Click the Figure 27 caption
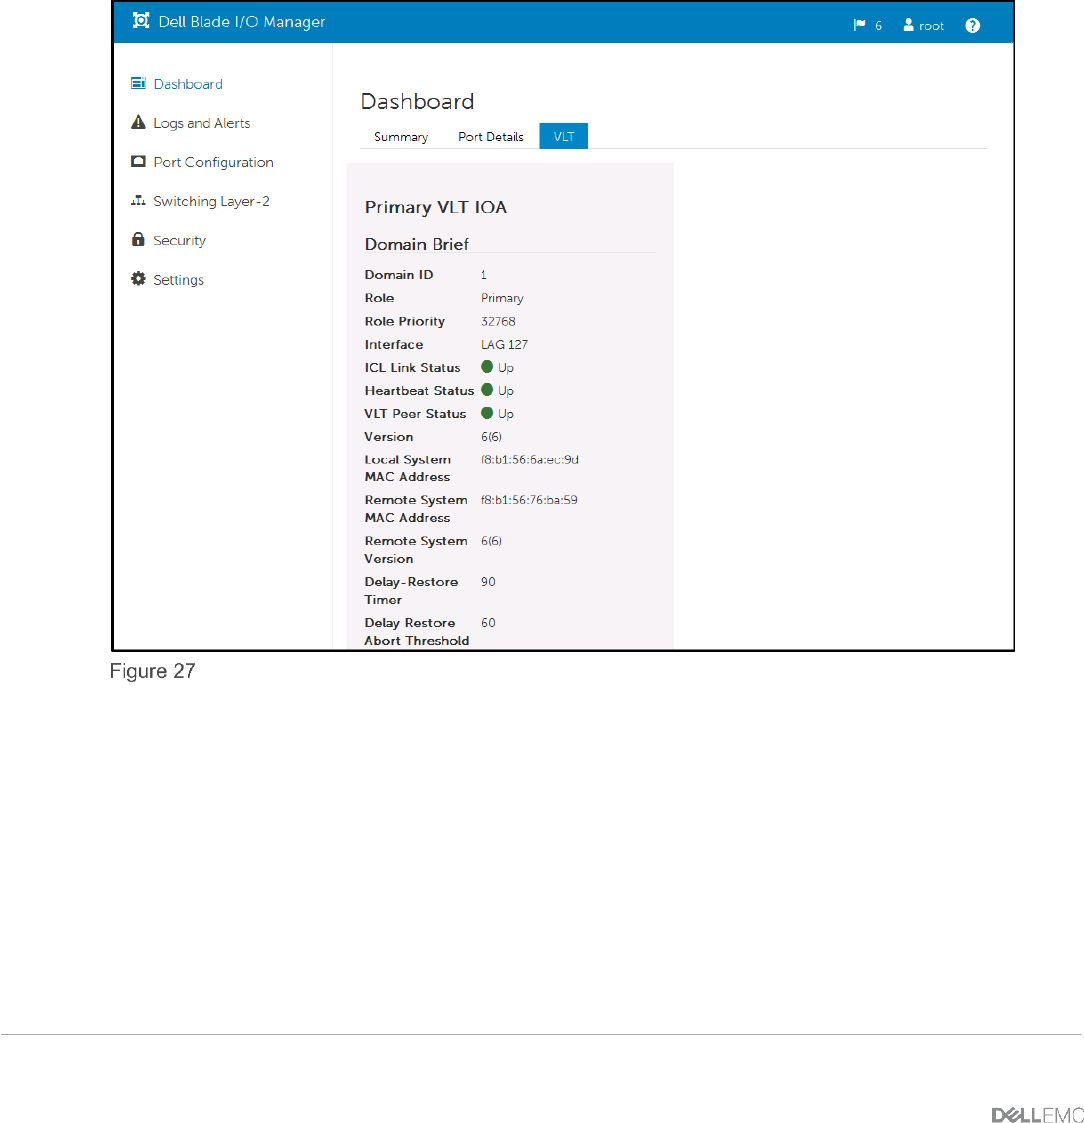The width and height of the screenshot is (1084, 1123). [153, 671]
